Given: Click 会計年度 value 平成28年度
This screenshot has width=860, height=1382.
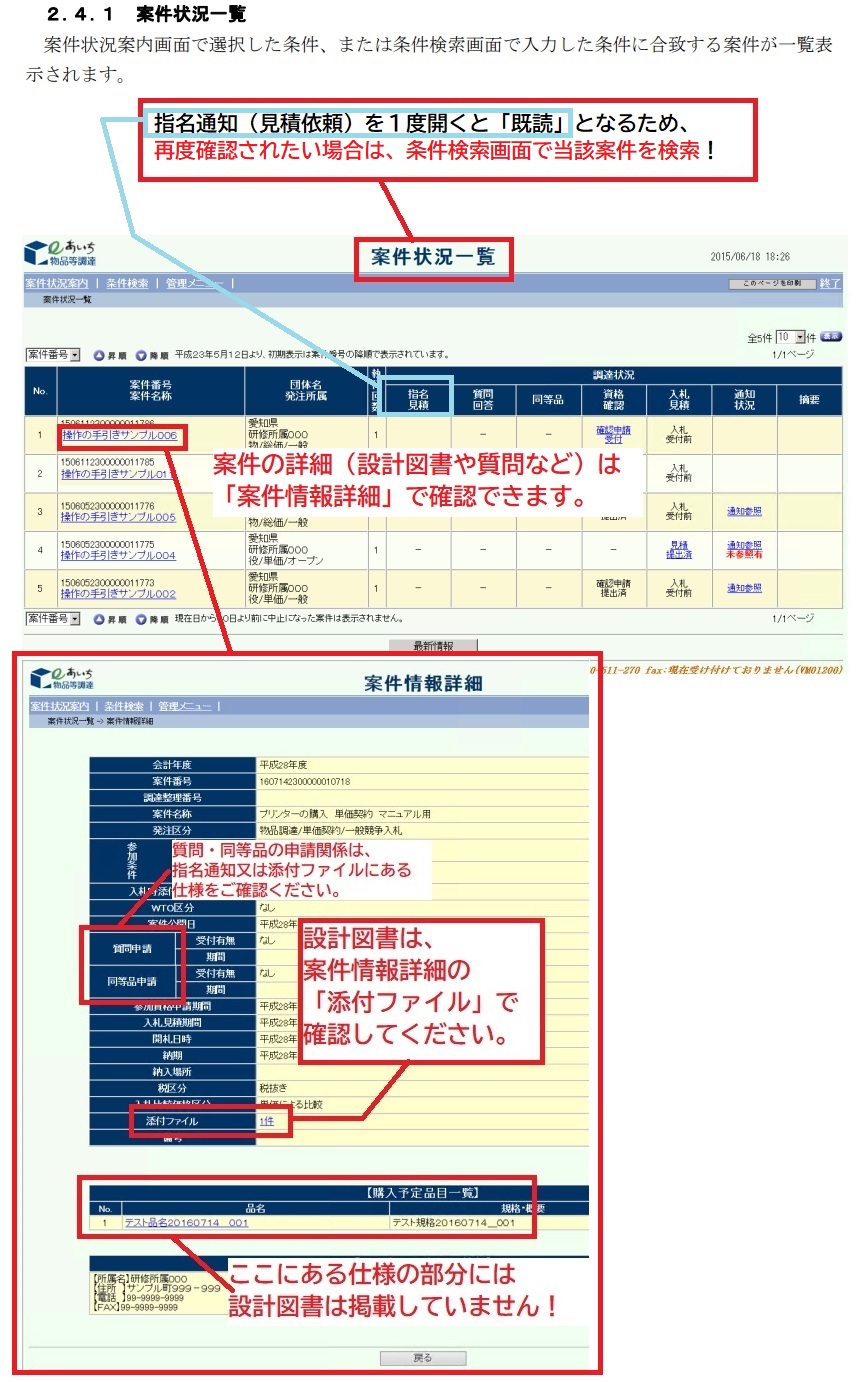Looking at the screenshot, I should (284, 765).
